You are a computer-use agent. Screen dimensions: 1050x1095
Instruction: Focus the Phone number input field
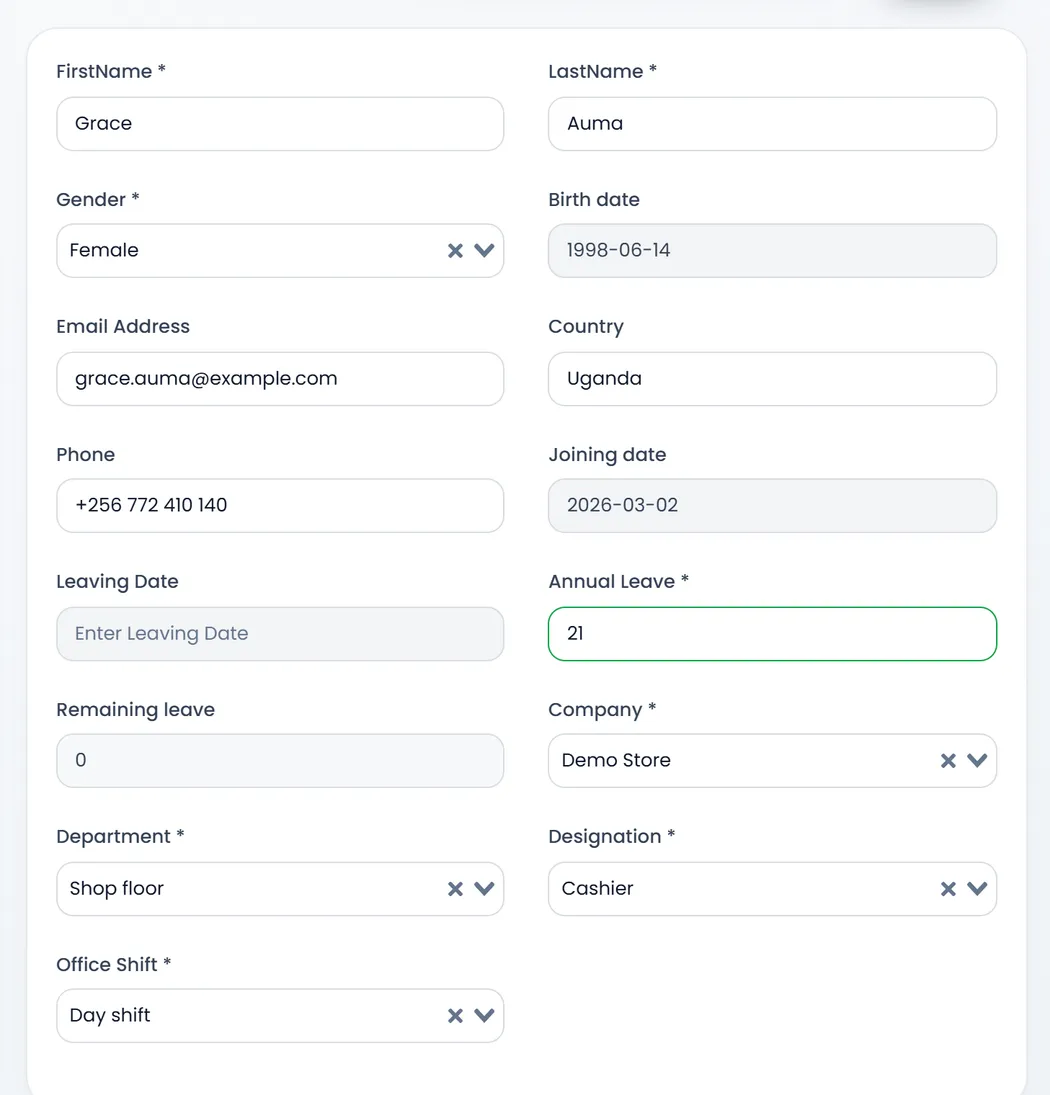[280, 506]
